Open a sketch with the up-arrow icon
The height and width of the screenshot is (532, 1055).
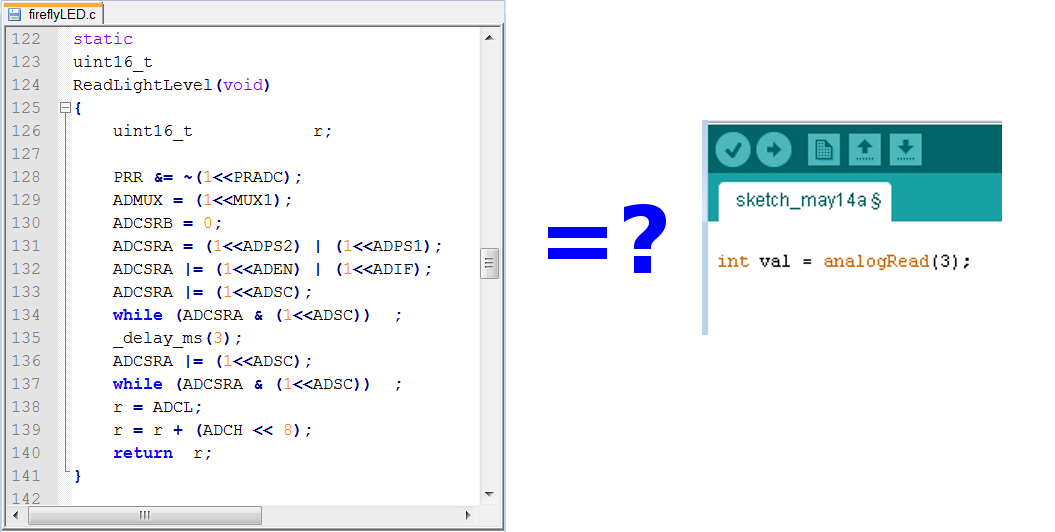pyautogui.click(x=865, y=149)
